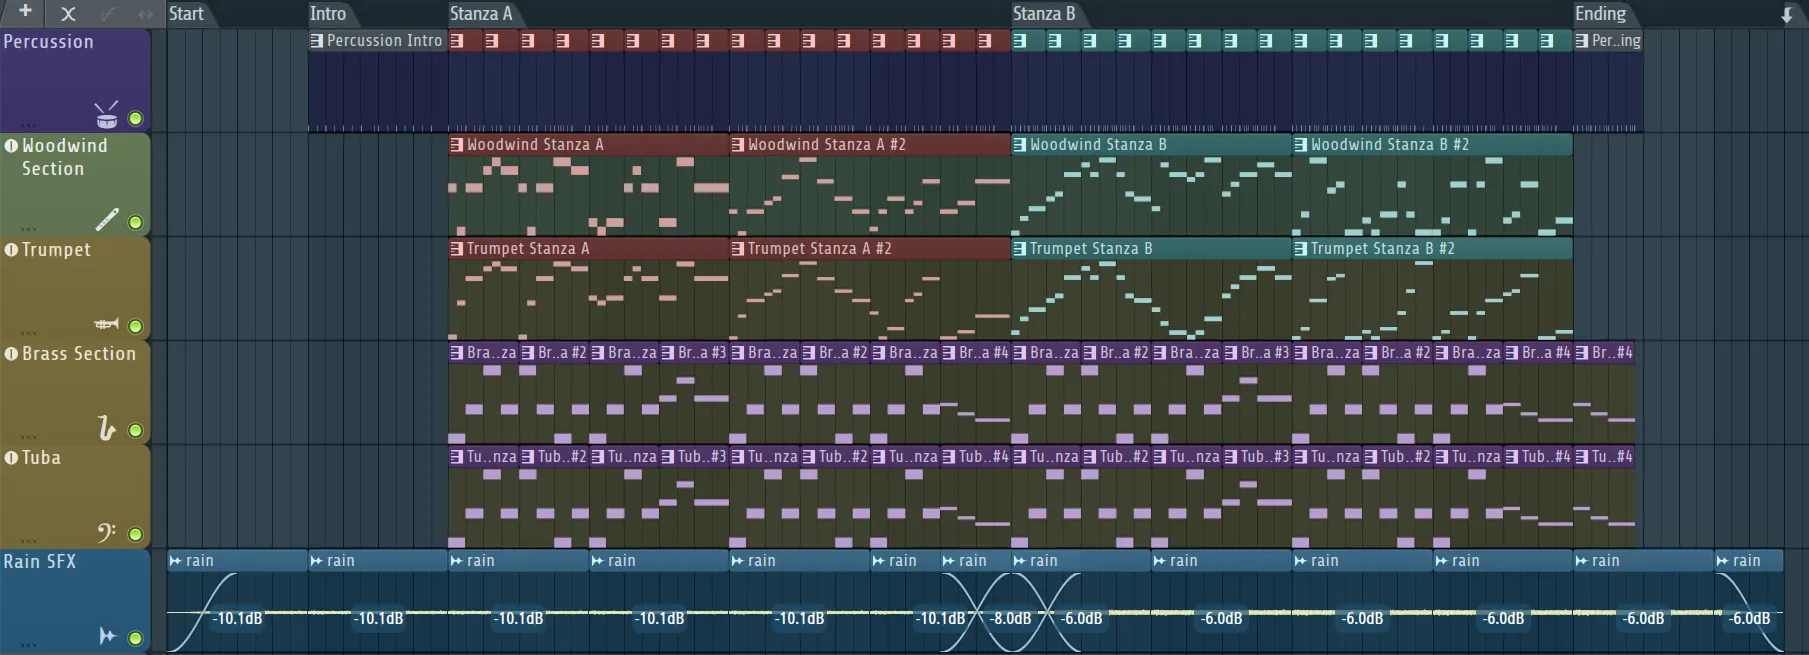The width and height of the screenshot is (1809, 655).
Task: Click the flute icon on Woodwind Section track
Action: pos(107,219)
